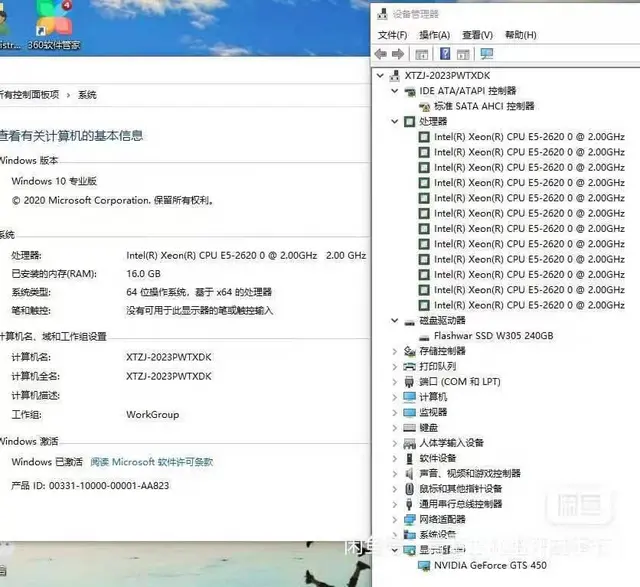
Task: Click Windows 10 专业版 edition text
Action: 54,181
